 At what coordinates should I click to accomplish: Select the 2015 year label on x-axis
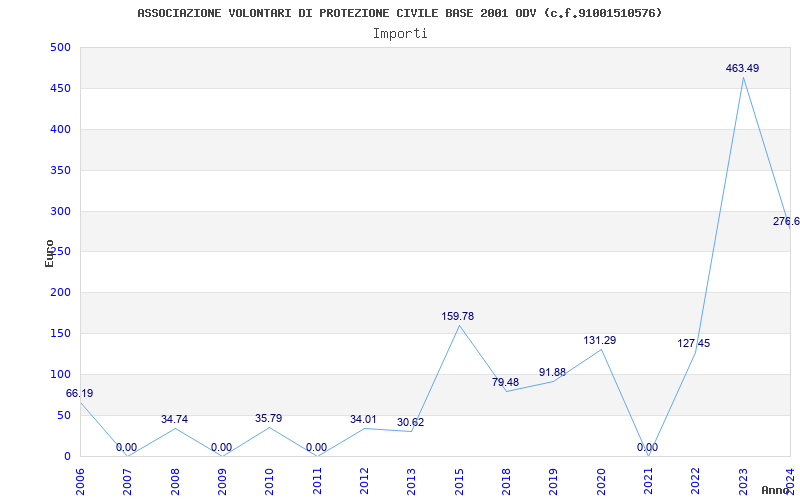tap(459, 479)
